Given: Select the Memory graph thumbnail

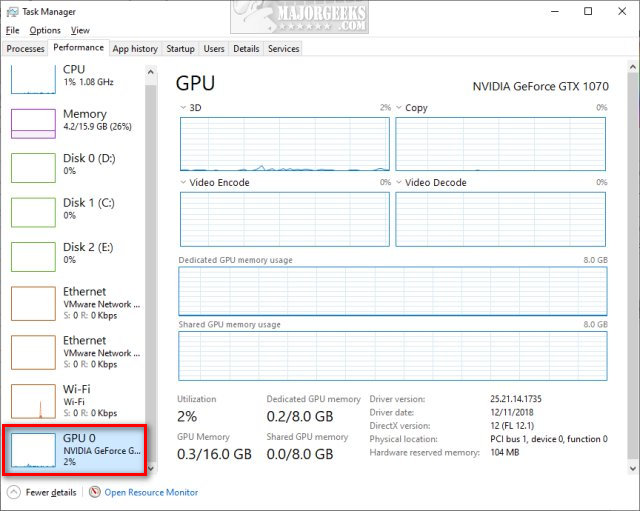Looking at the screenshot, I should click(33, 122).
